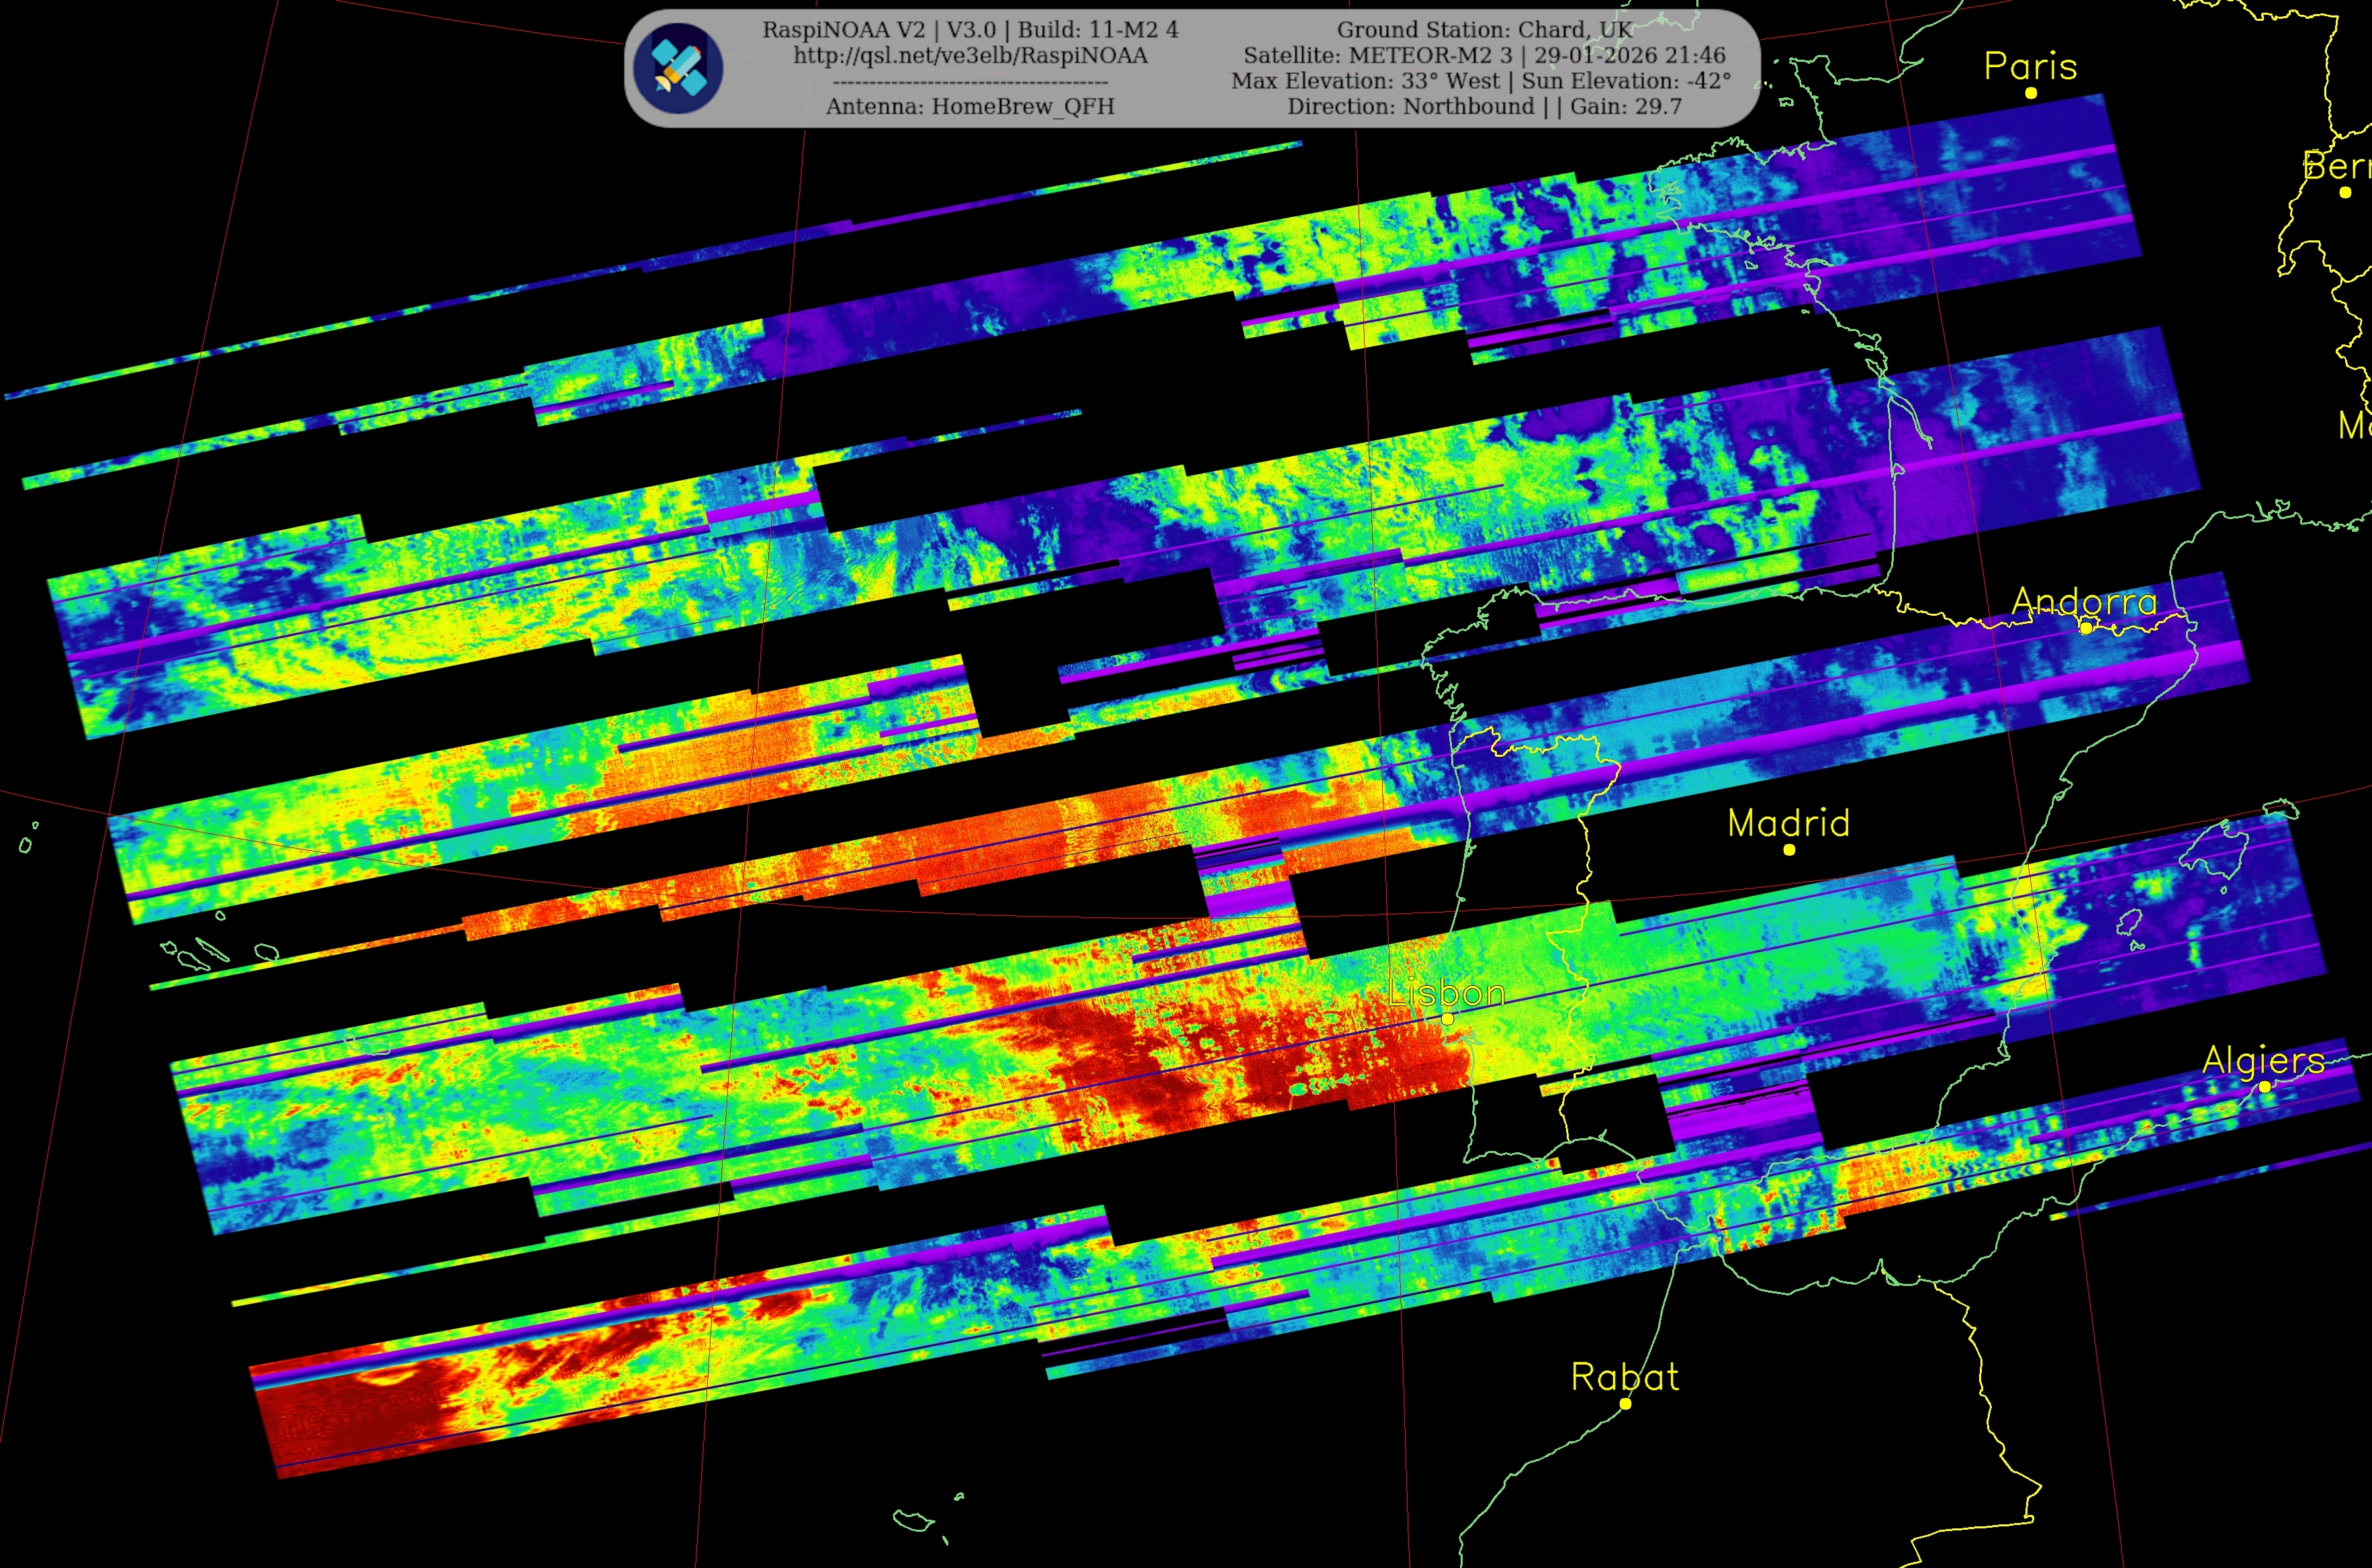Select the Lisbon city label
Image resolution: width=2372 pixels, height=1568 pixels.
pyautogui.click(x=1447, y=993)
